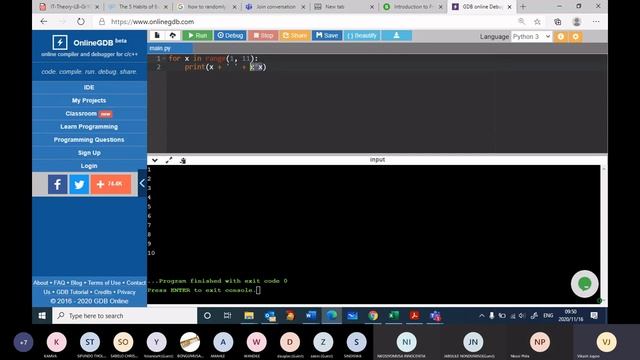Open a new browser tab
The image size is (640, 360).
tap(523, 7)
